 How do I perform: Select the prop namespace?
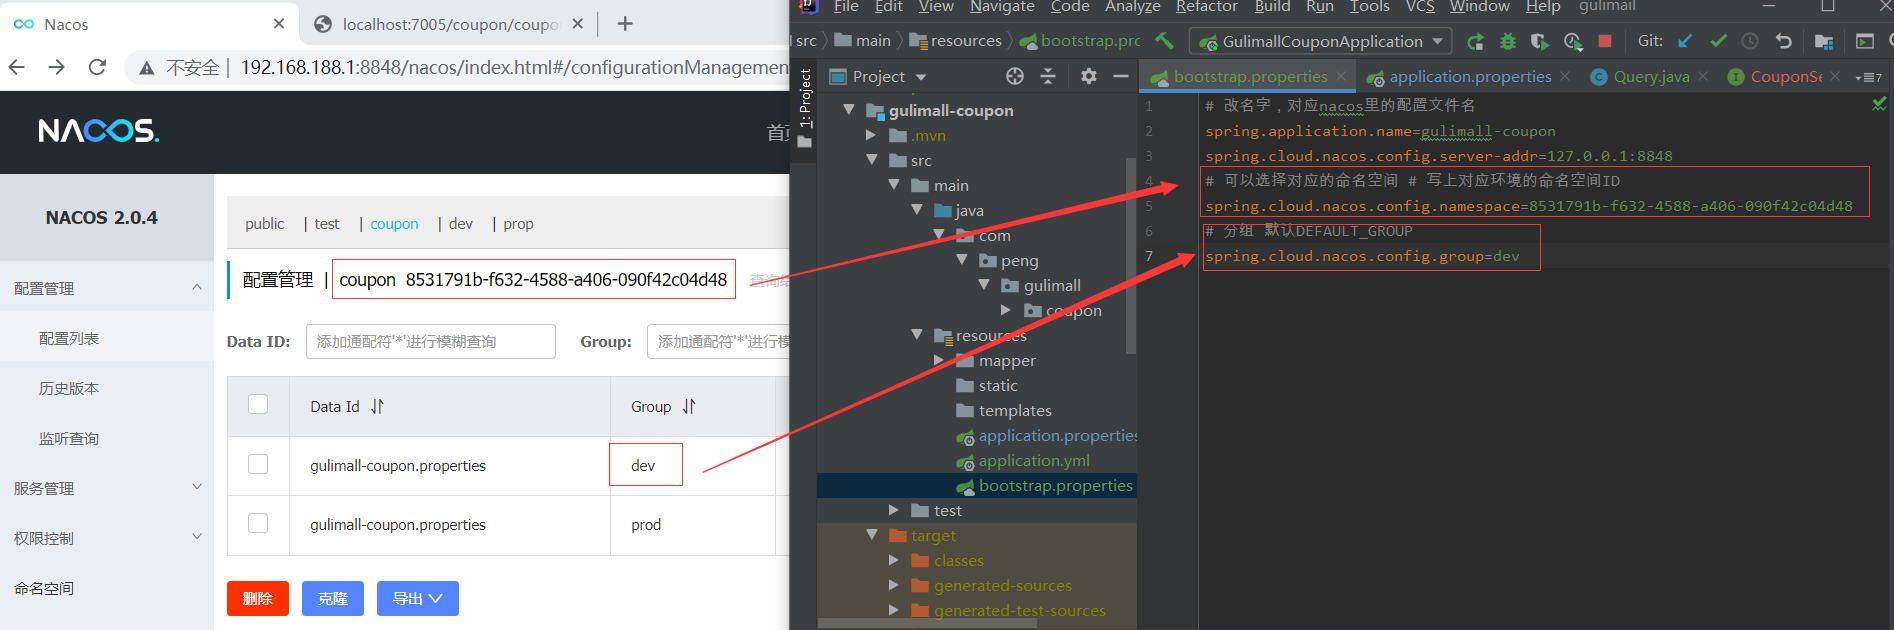pos(518,224)
